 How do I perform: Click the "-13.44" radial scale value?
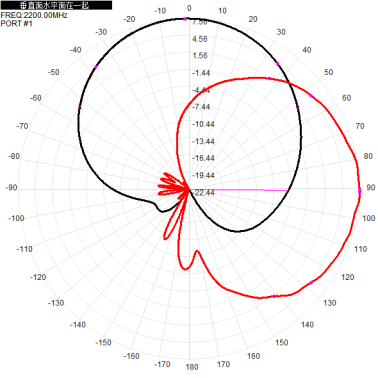tap(203, 142)
